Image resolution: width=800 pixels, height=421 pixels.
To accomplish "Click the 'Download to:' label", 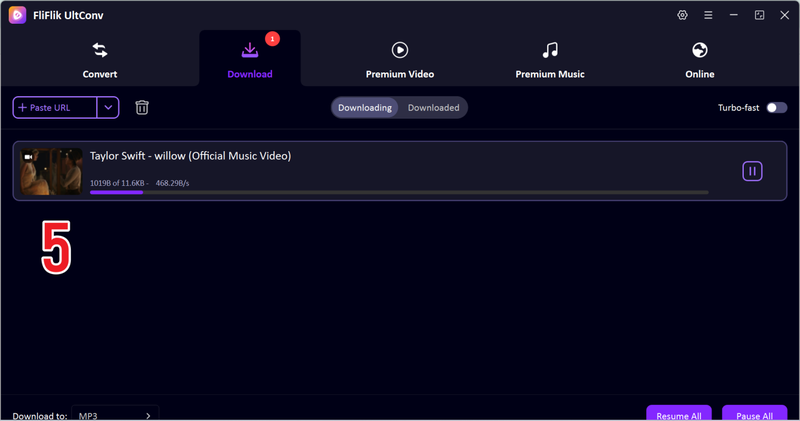I will (40, 416).
